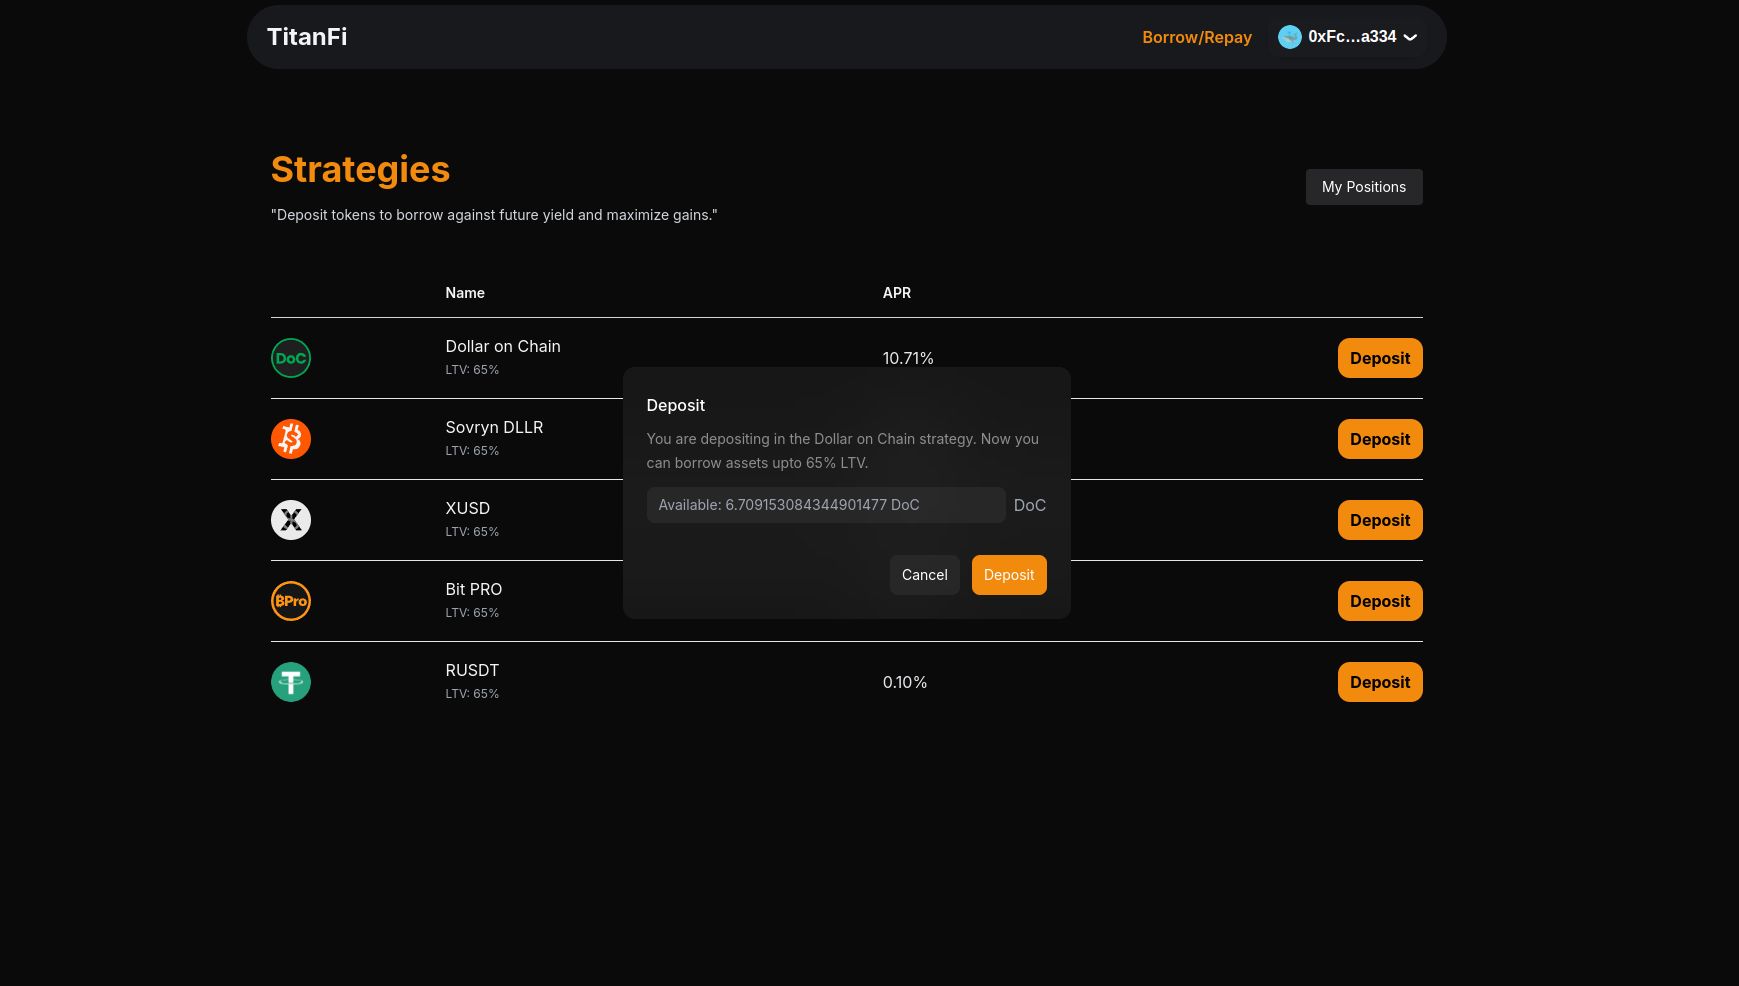The image size is (1739, 986).
Task: Click Deposit for Dollar on Chain row
Action: 1380,358
